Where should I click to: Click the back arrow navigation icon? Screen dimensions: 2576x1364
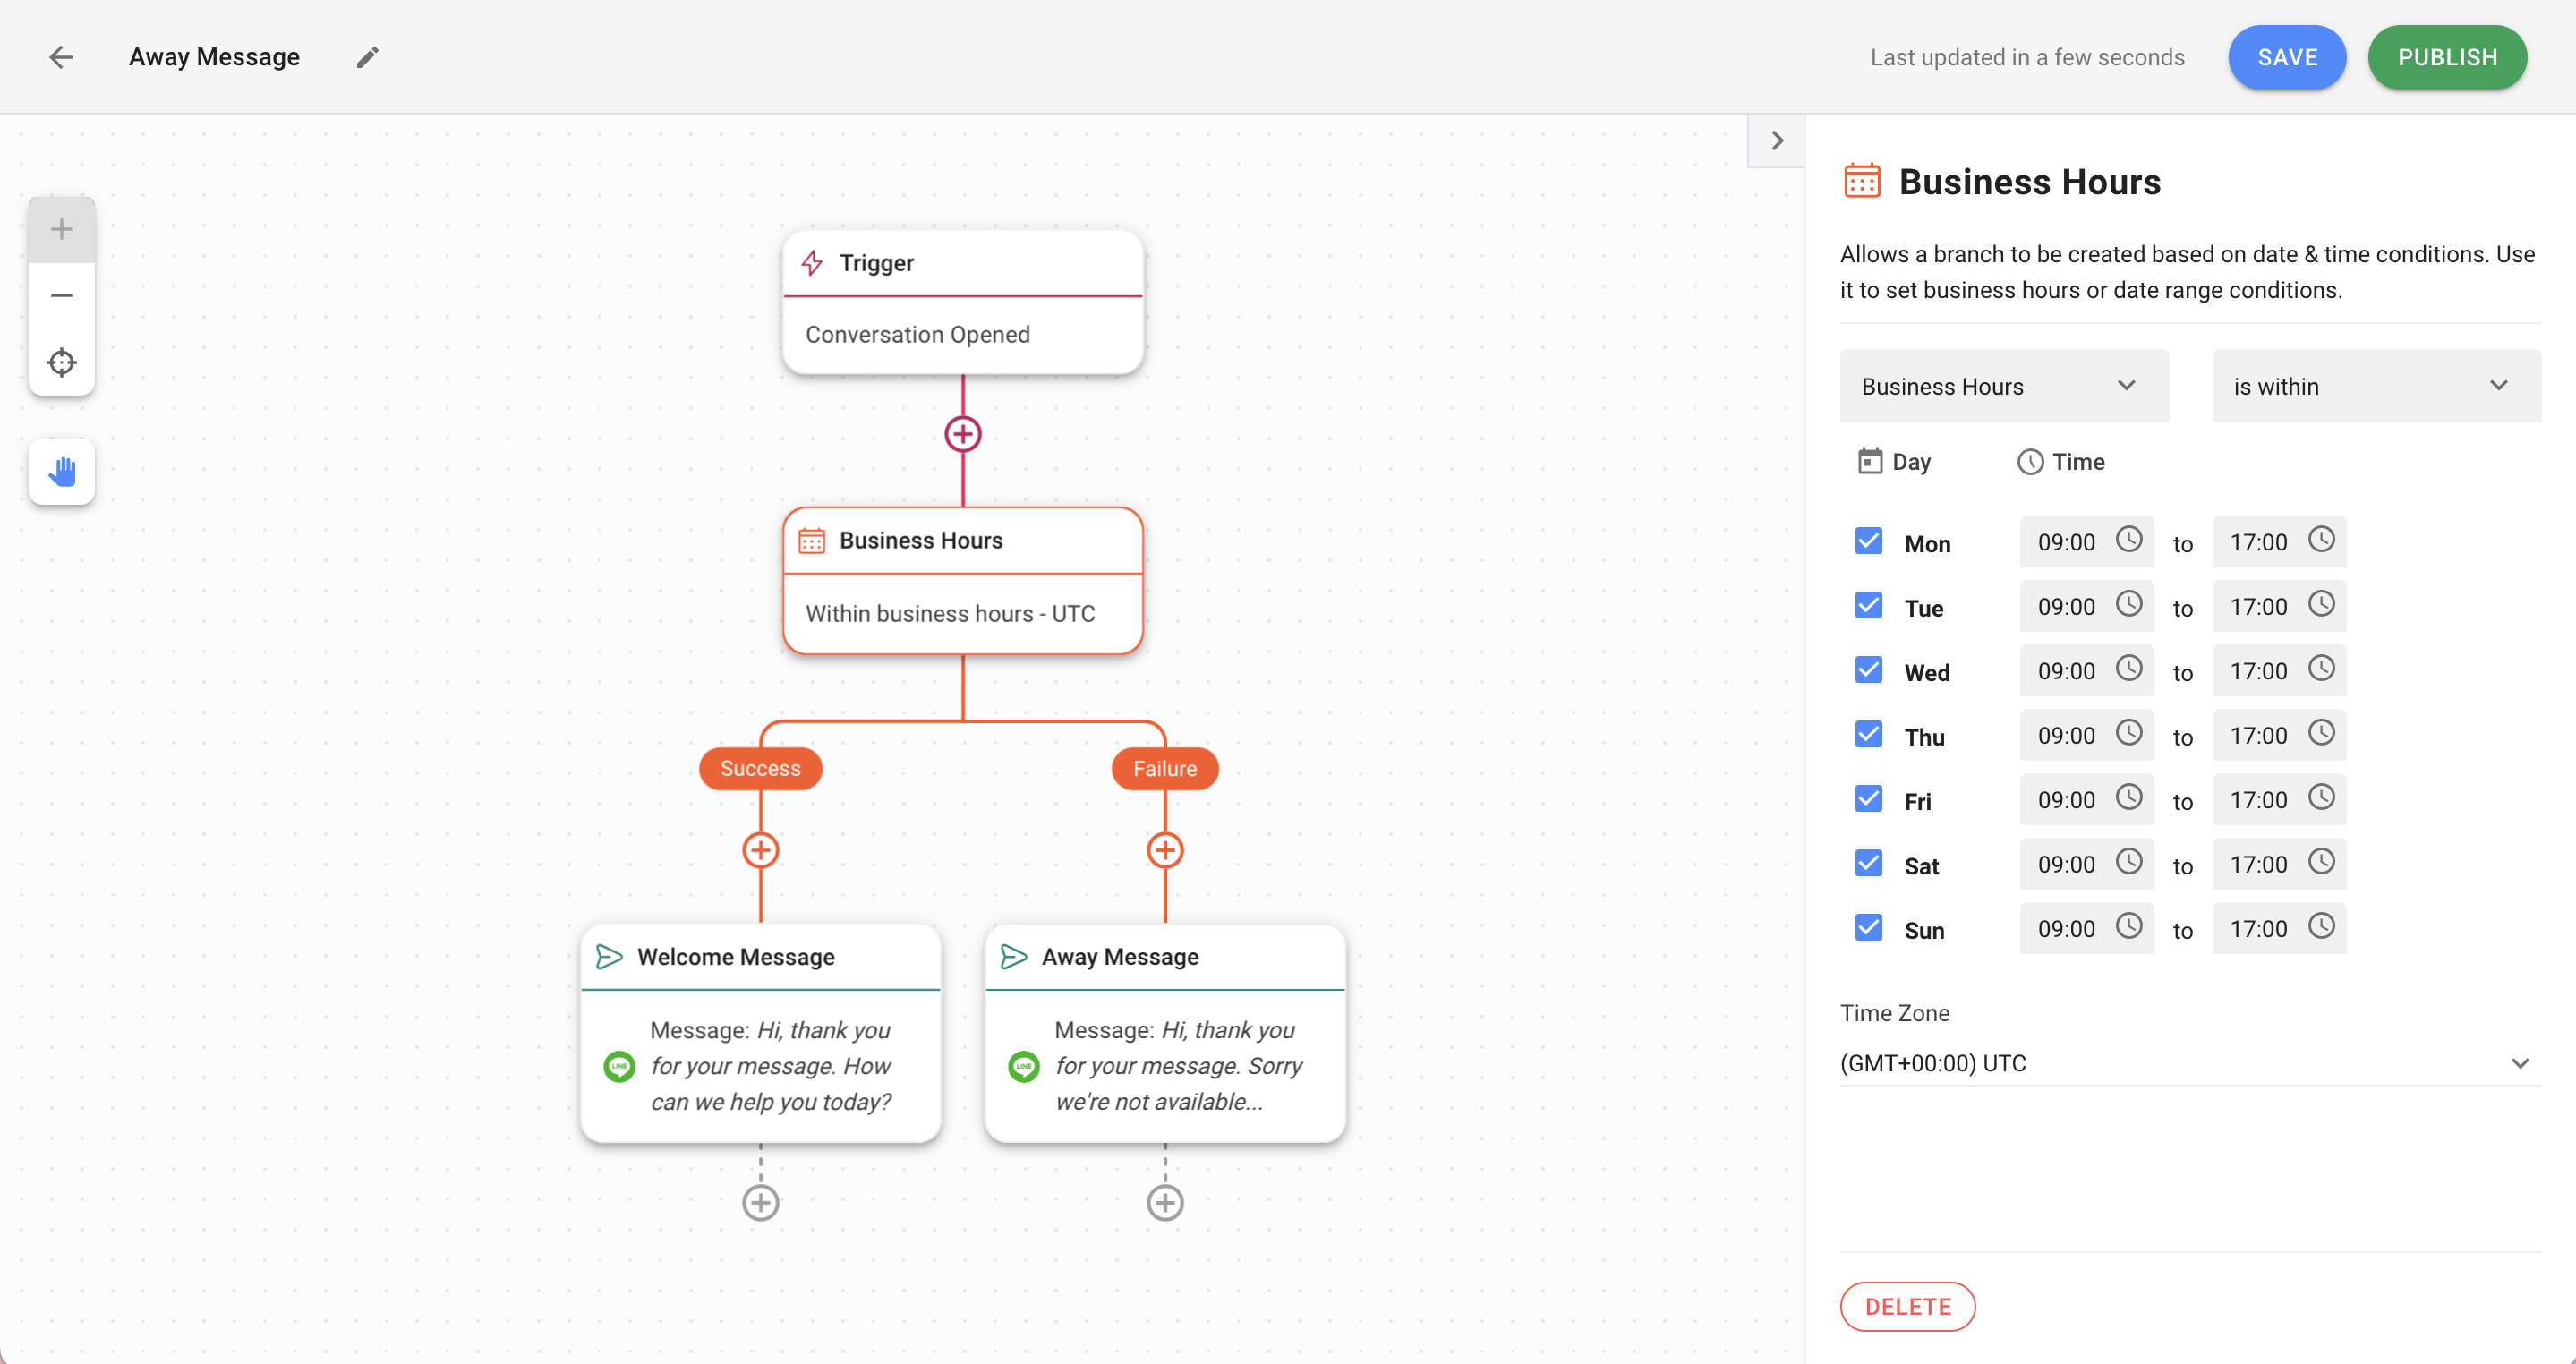pyautogui.click(x=62, y=56)
